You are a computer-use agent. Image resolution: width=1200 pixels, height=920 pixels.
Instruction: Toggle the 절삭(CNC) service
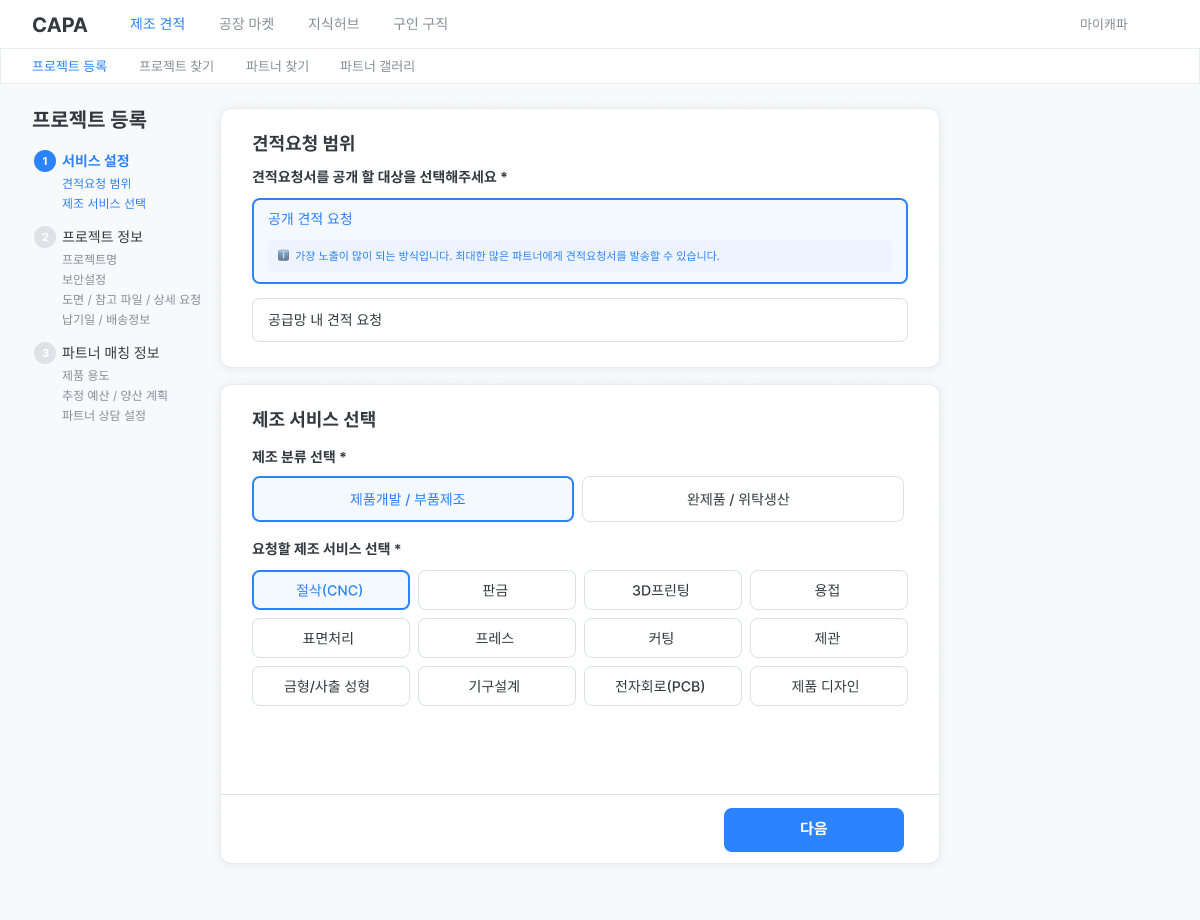(330, 590)
